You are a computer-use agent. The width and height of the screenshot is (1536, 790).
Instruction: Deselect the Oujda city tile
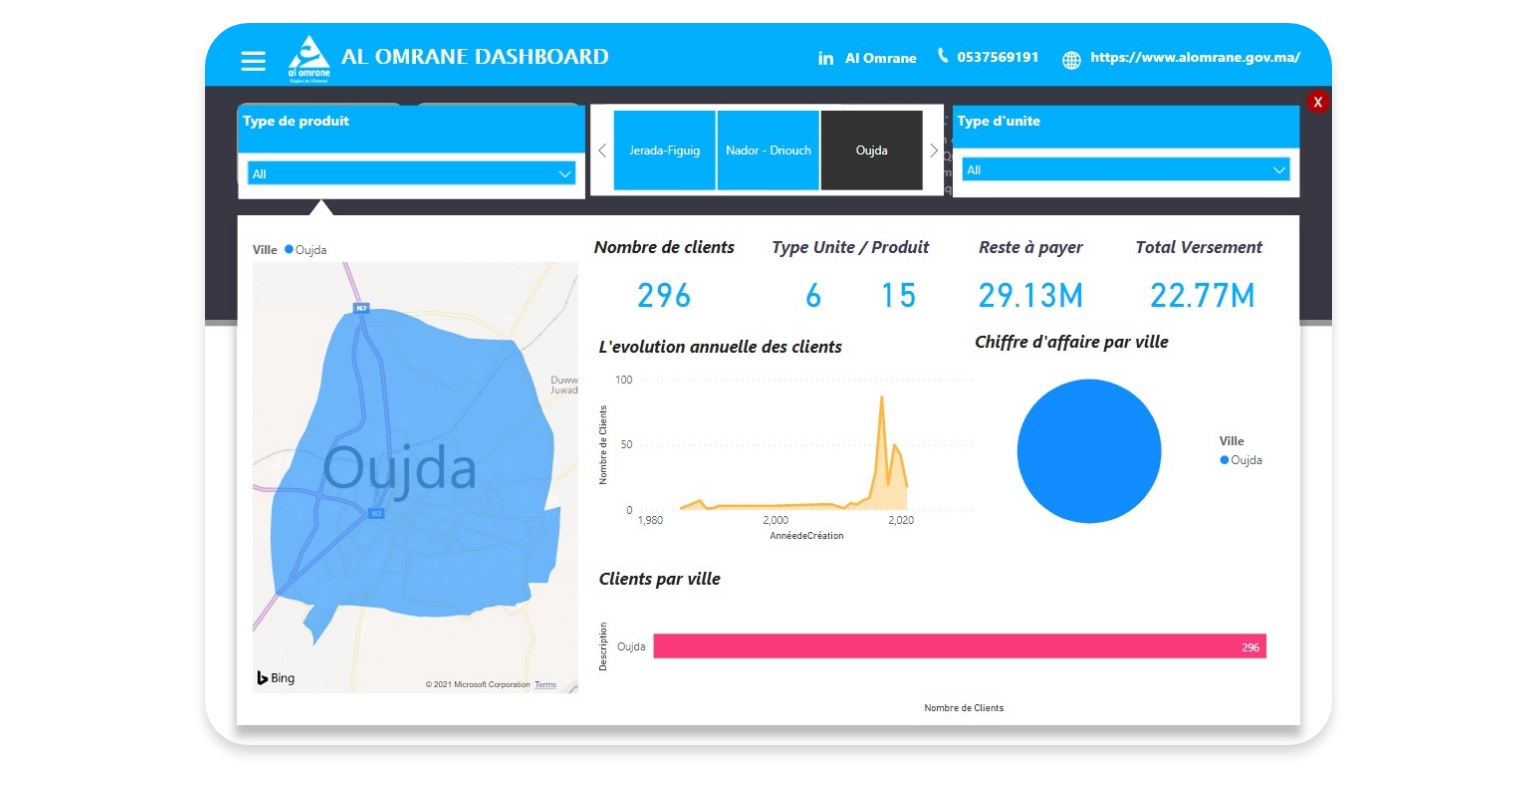(871, 150)
